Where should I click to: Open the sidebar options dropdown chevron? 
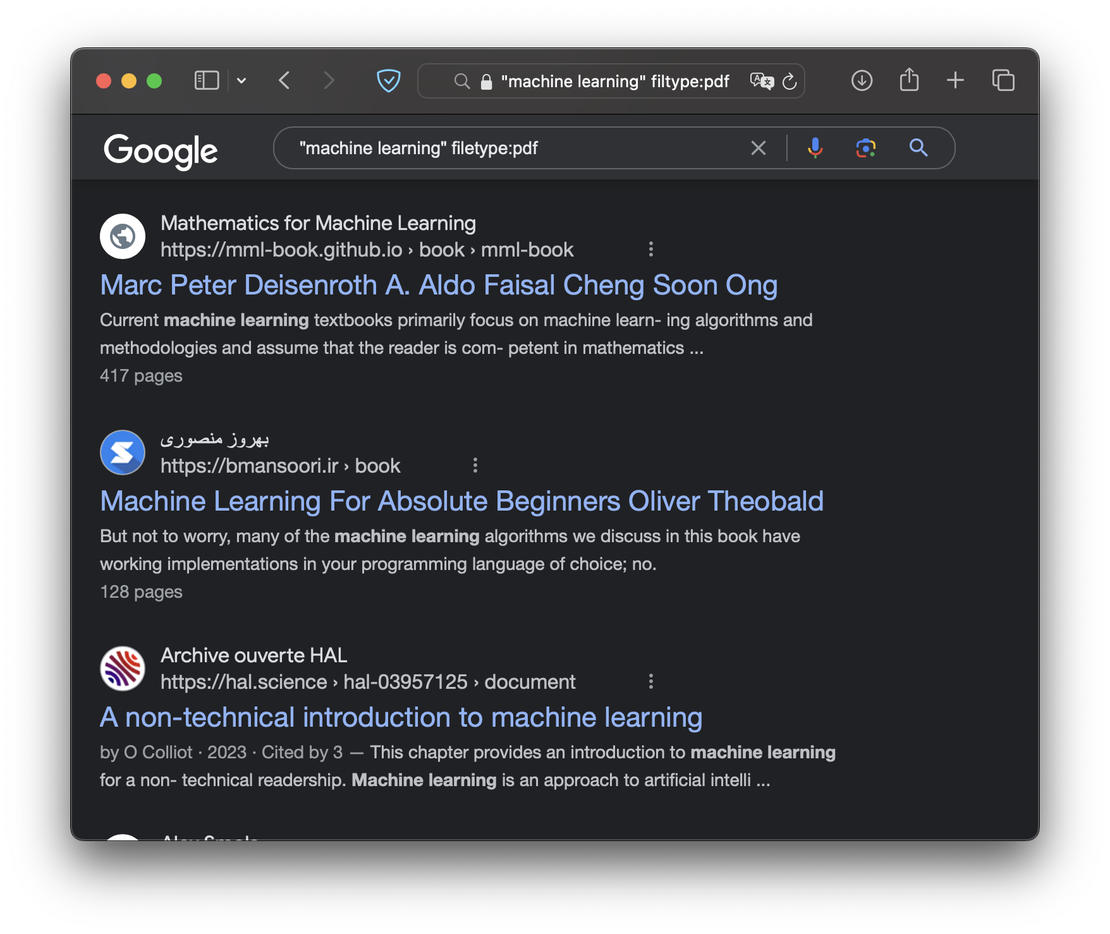[241, 81]
